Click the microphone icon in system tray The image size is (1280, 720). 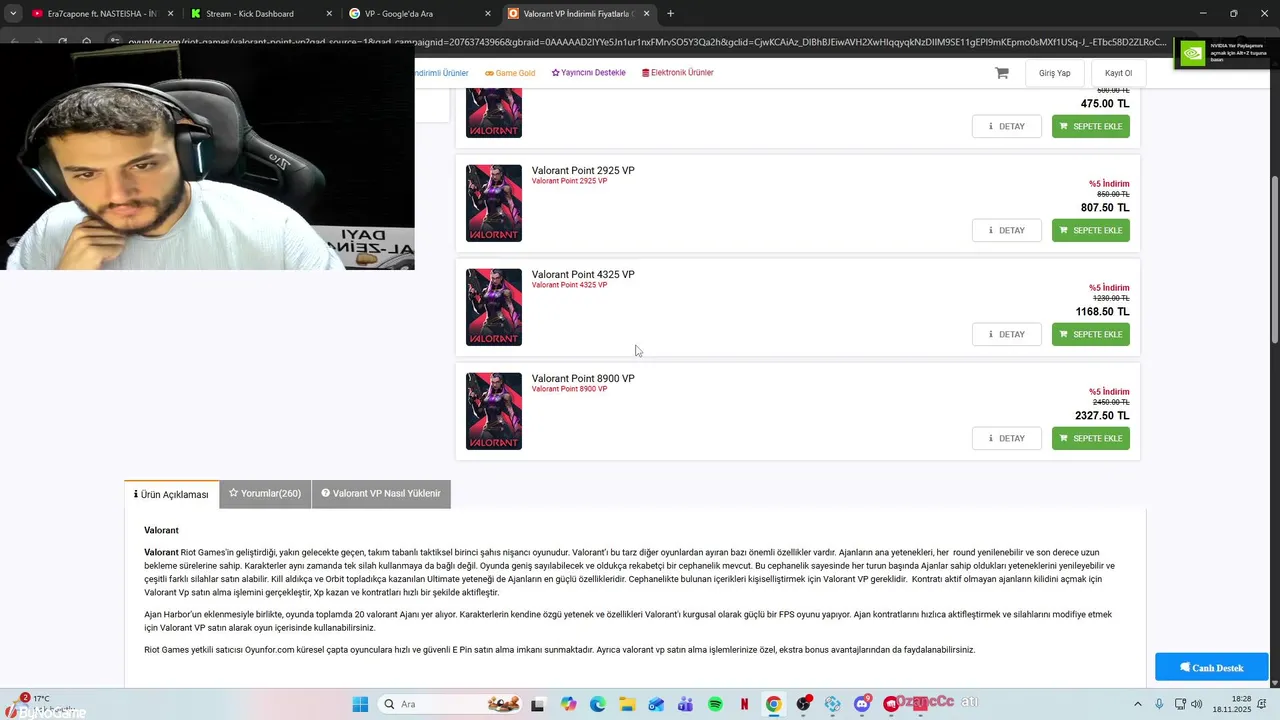(x=1159, y=704)
